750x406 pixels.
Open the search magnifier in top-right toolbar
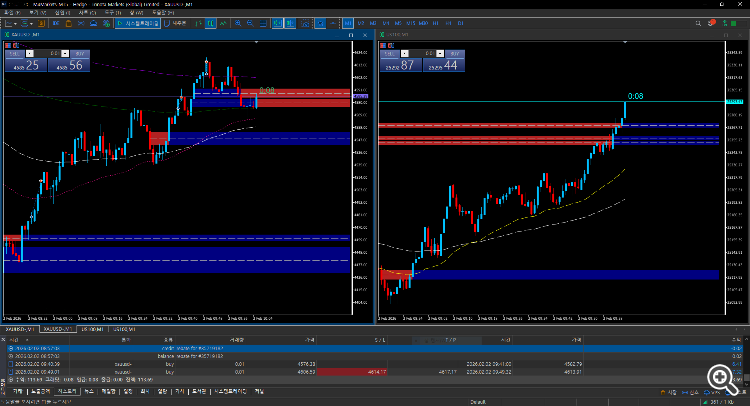click(698, 23)
